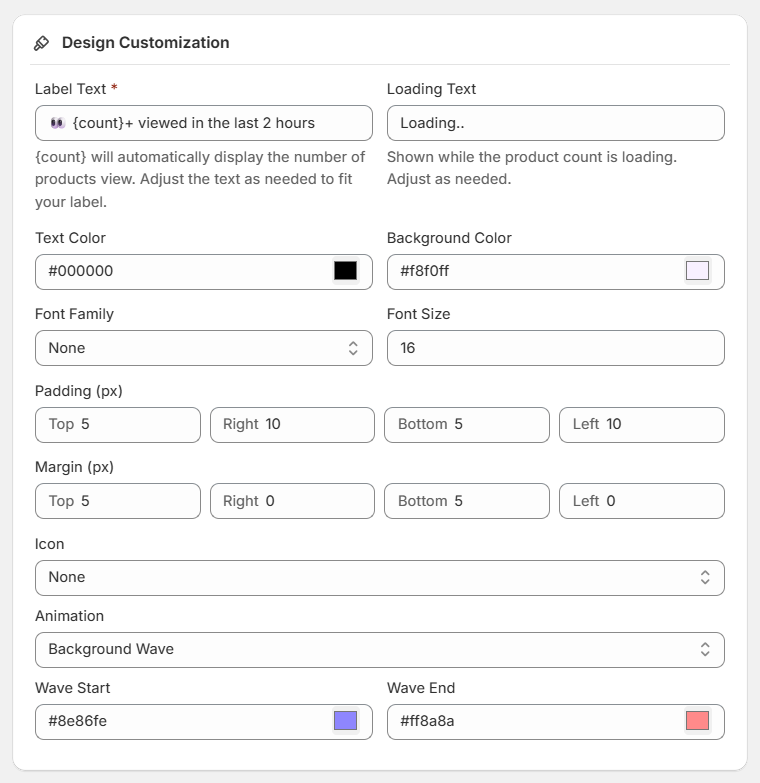Click the Font Size input

(555, 348)
